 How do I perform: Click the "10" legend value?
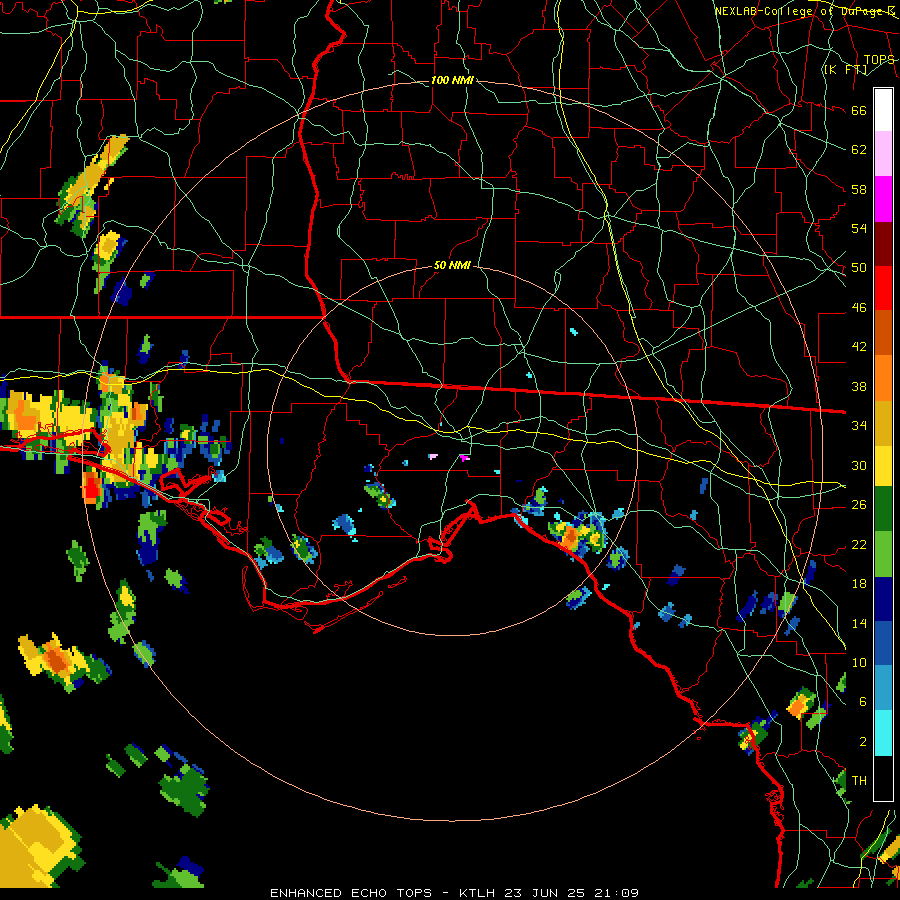coord(859,662)
